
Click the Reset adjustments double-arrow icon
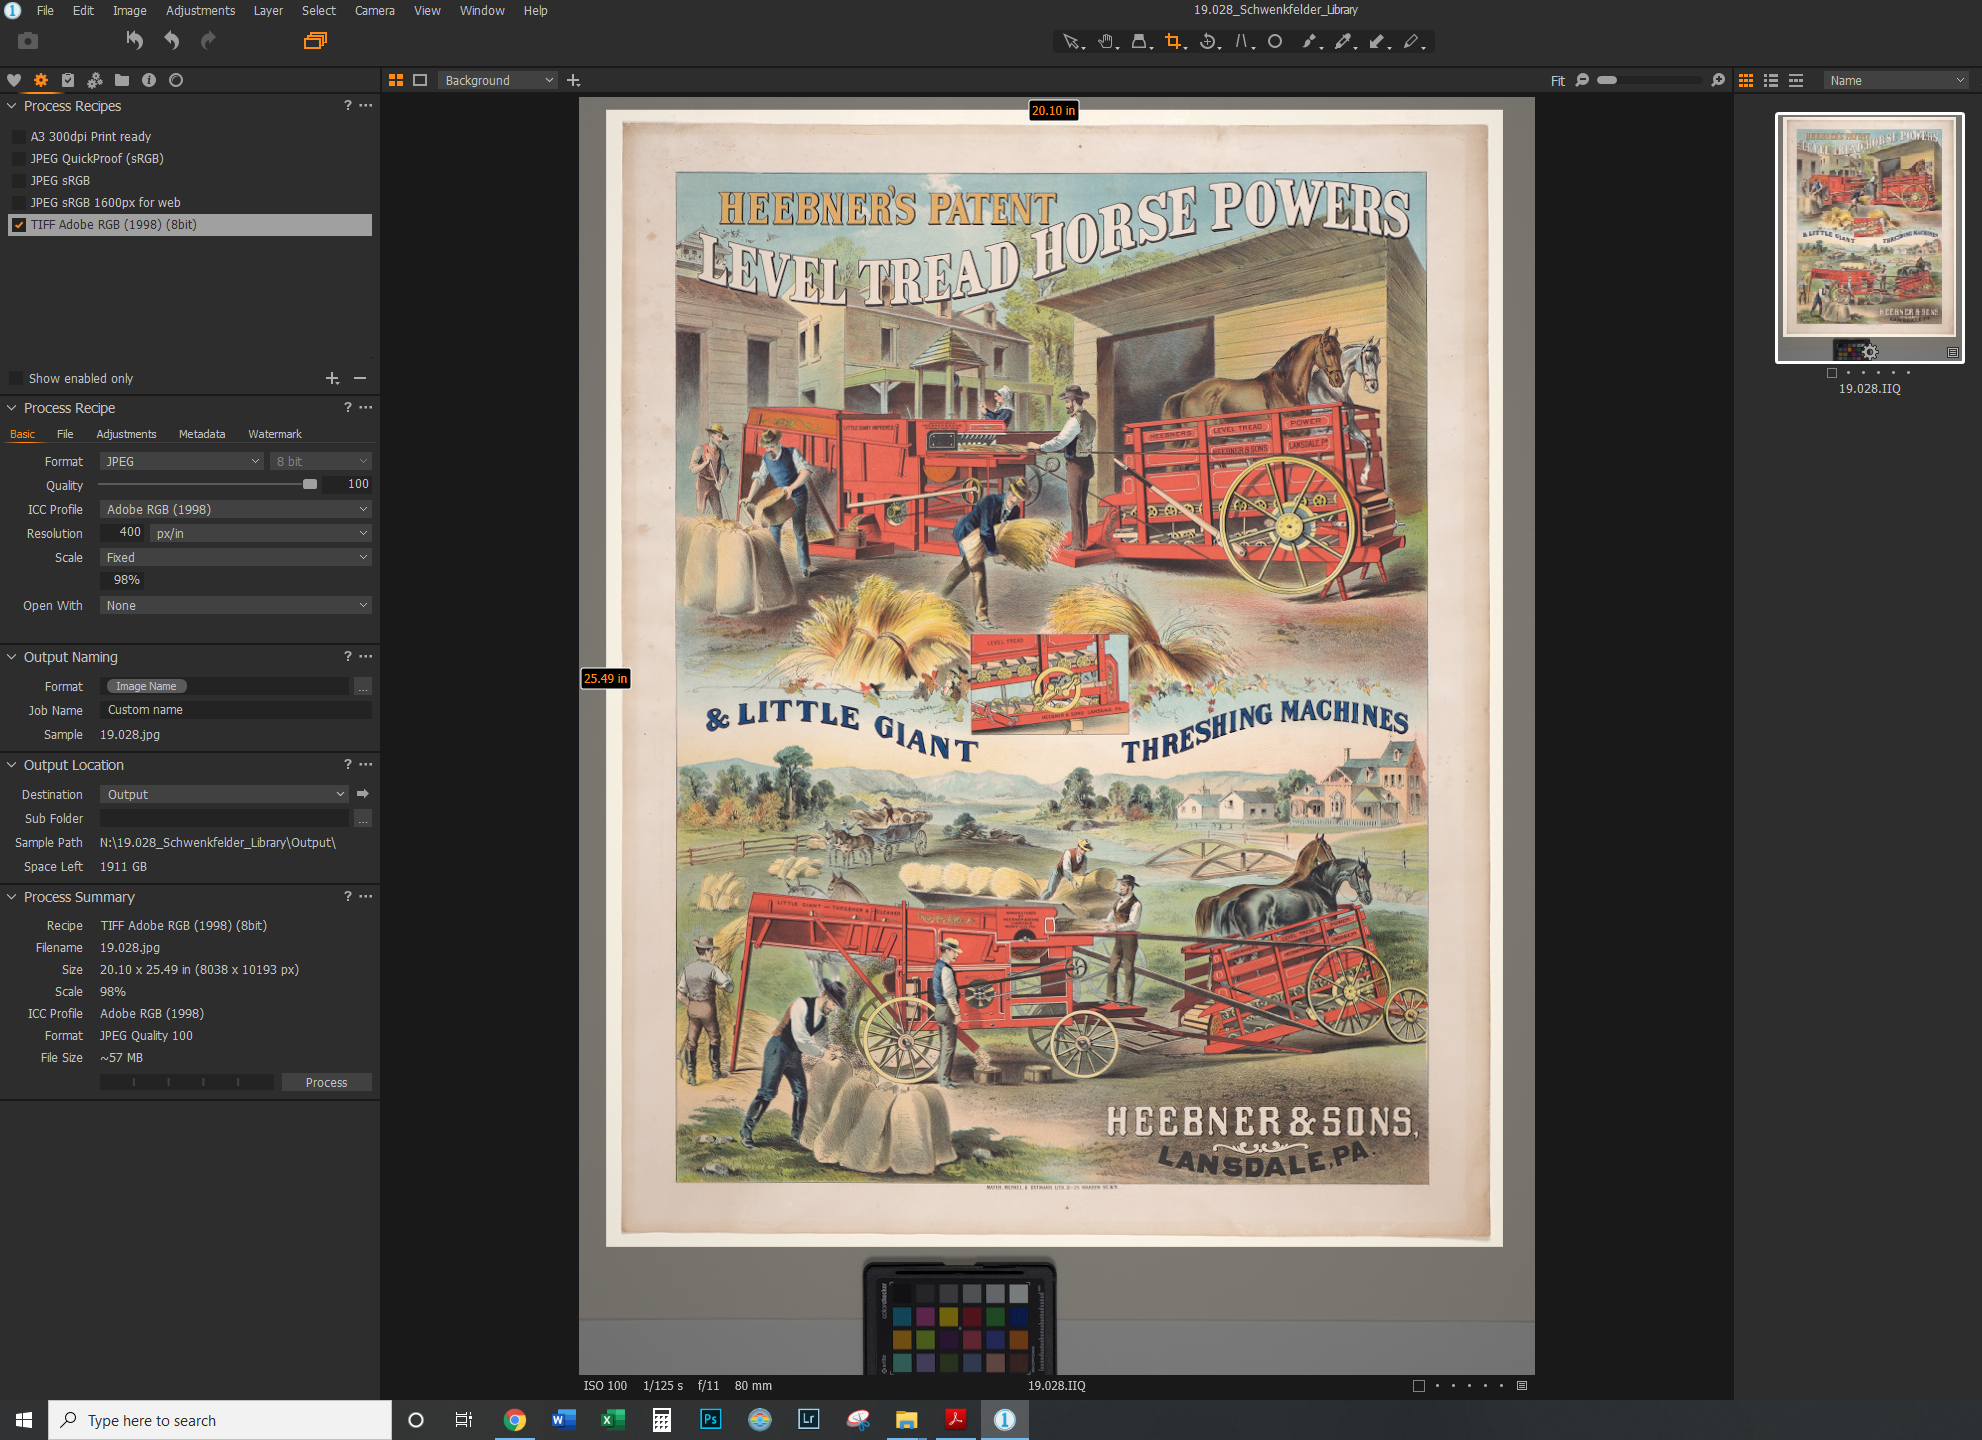point(134,41)
